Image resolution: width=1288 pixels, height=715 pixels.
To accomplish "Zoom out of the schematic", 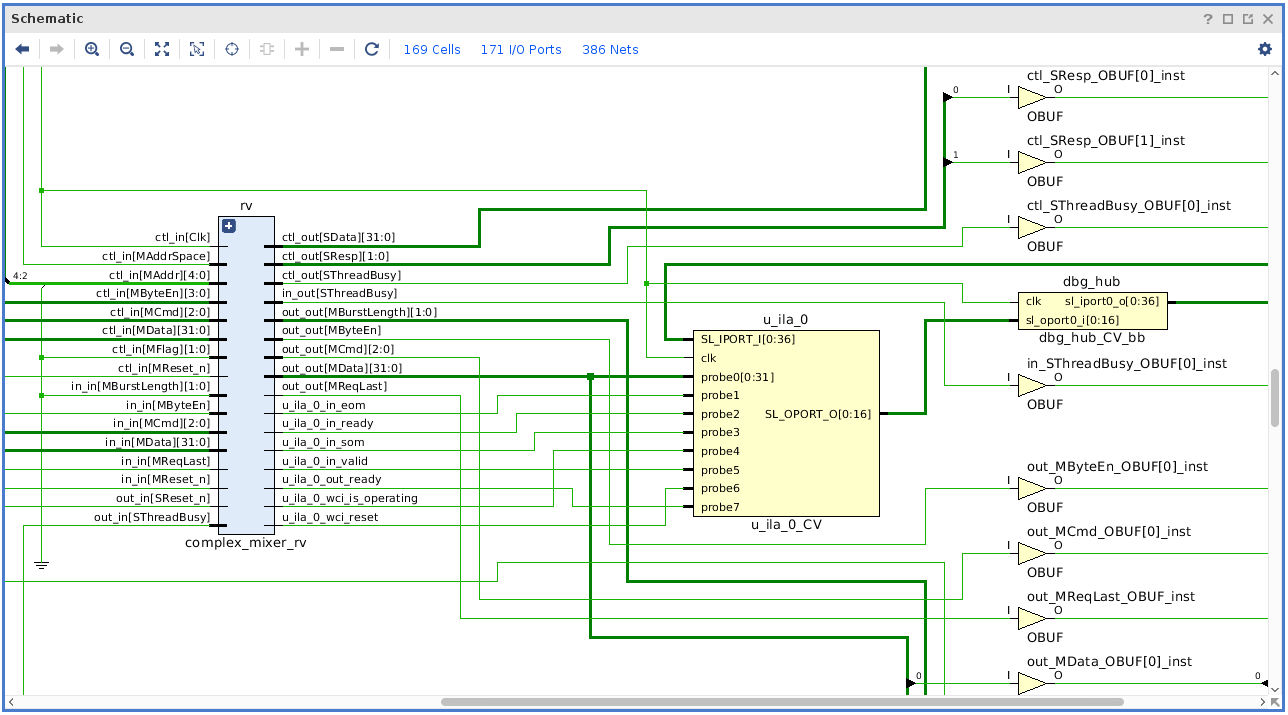I will pos(127,49).
